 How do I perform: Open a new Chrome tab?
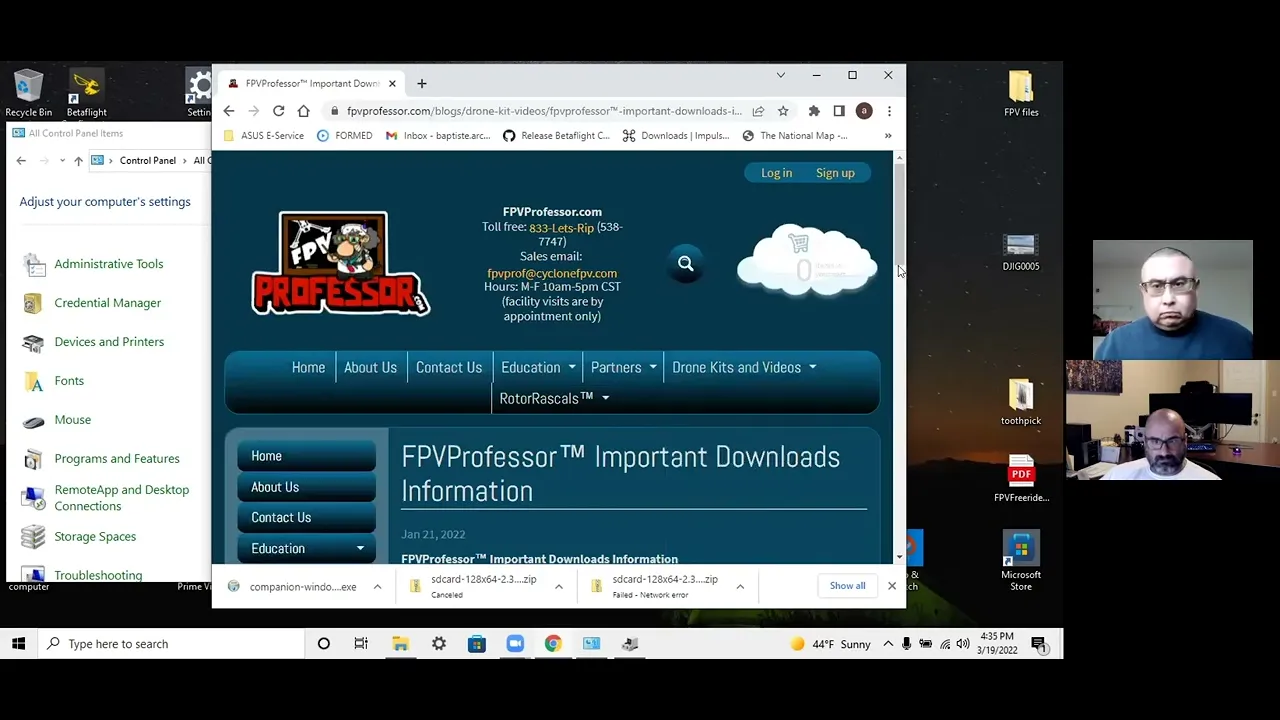pos(422,83)
